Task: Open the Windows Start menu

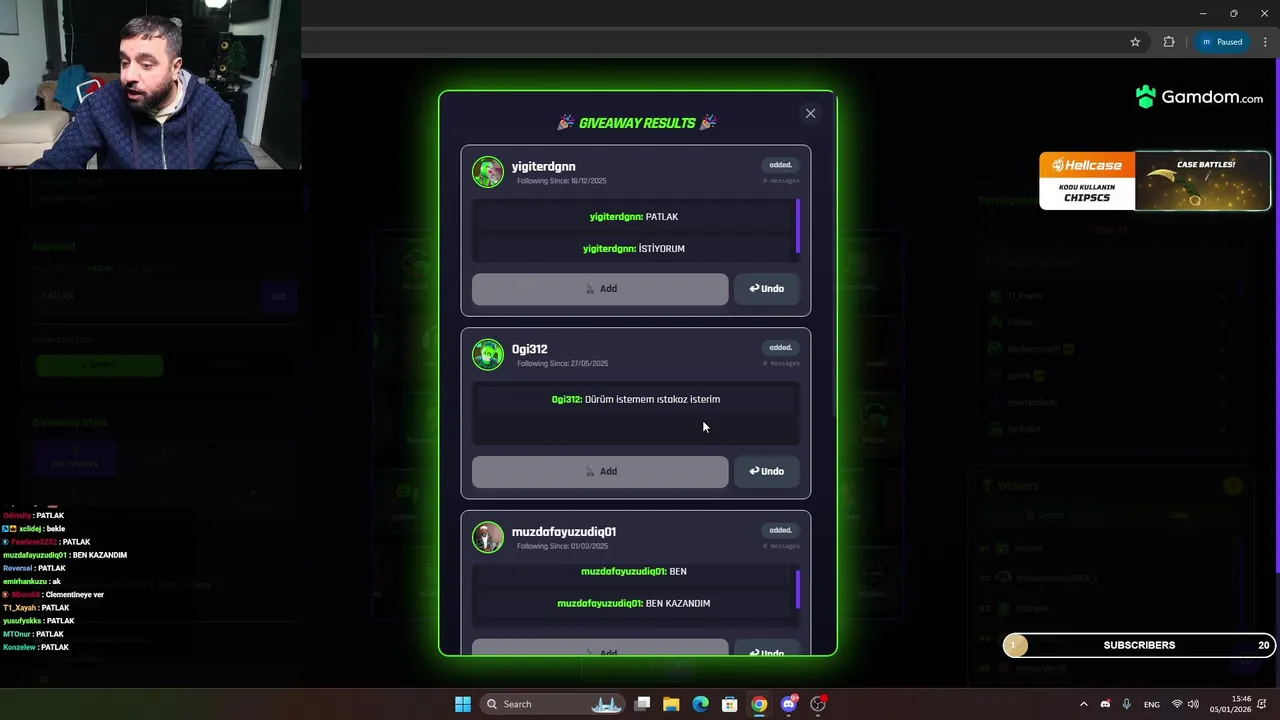Action: (x=463, y=704)
